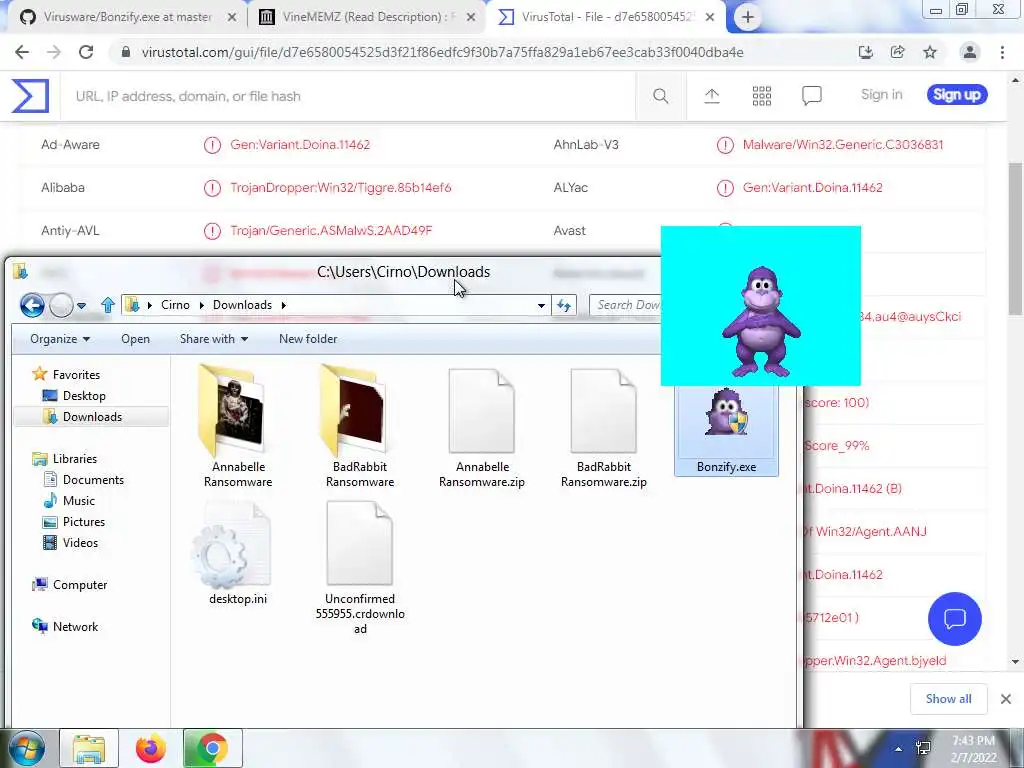The image size is (1024, 768).
Task: Dismiss the downloads bar with X
Action: coord(1006,699)
